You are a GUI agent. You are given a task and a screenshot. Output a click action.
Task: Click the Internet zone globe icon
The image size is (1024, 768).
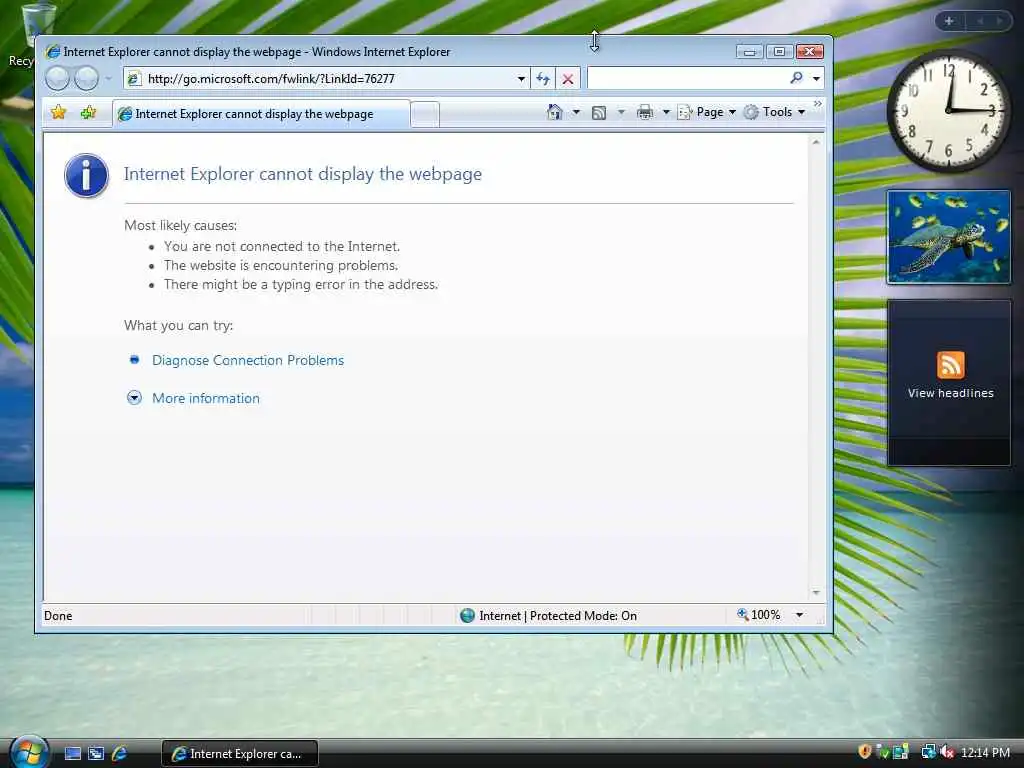point(467,615)
